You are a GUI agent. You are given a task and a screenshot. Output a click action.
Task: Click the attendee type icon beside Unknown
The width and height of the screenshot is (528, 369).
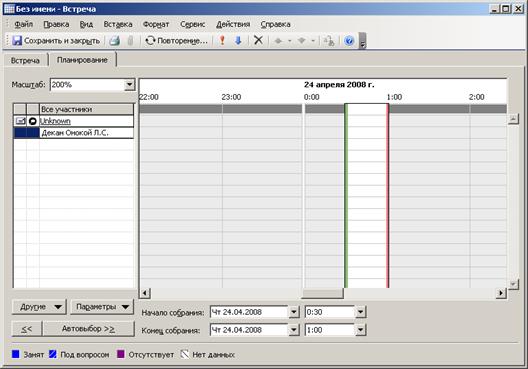click(x=33, y=121)
